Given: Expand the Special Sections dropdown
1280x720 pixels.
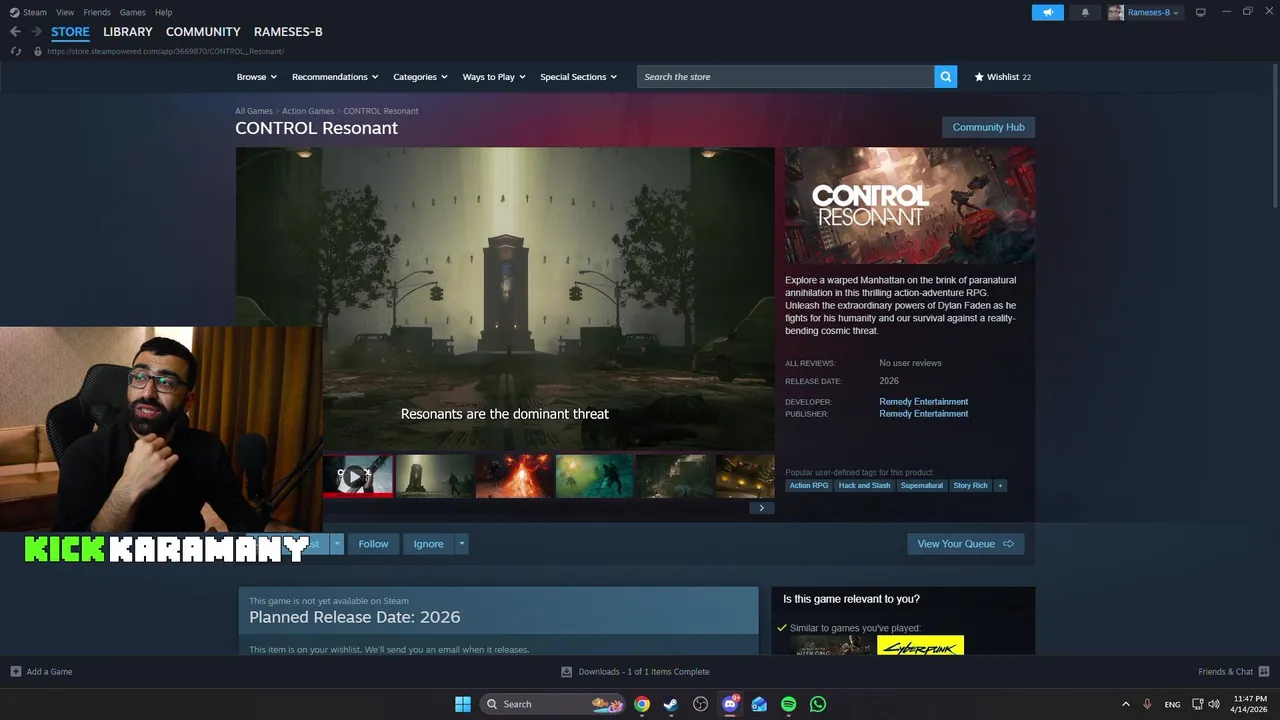Looking at the screenshot, I should 579,77.
